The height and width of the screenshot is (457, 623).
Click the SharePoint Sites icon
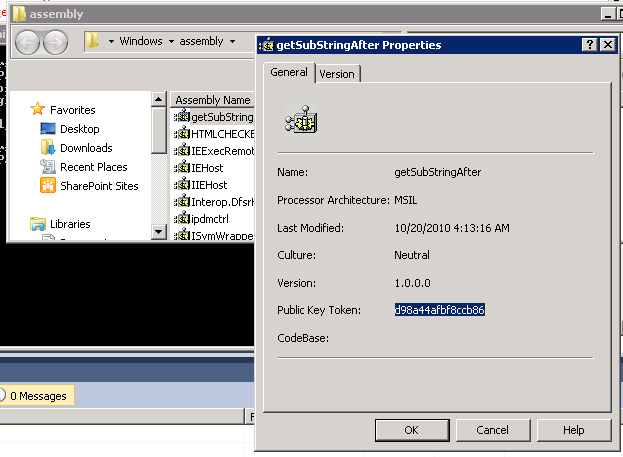click(48, 185)
